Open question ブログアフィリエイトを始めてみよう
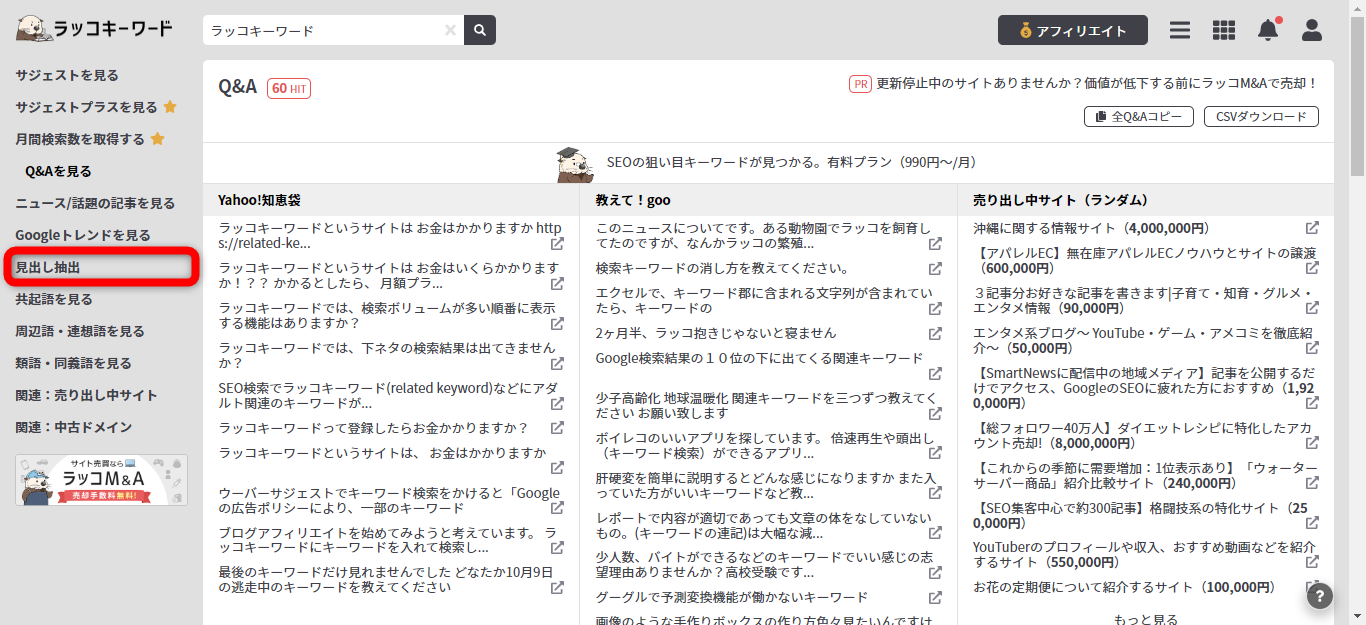 pos(388,540)
